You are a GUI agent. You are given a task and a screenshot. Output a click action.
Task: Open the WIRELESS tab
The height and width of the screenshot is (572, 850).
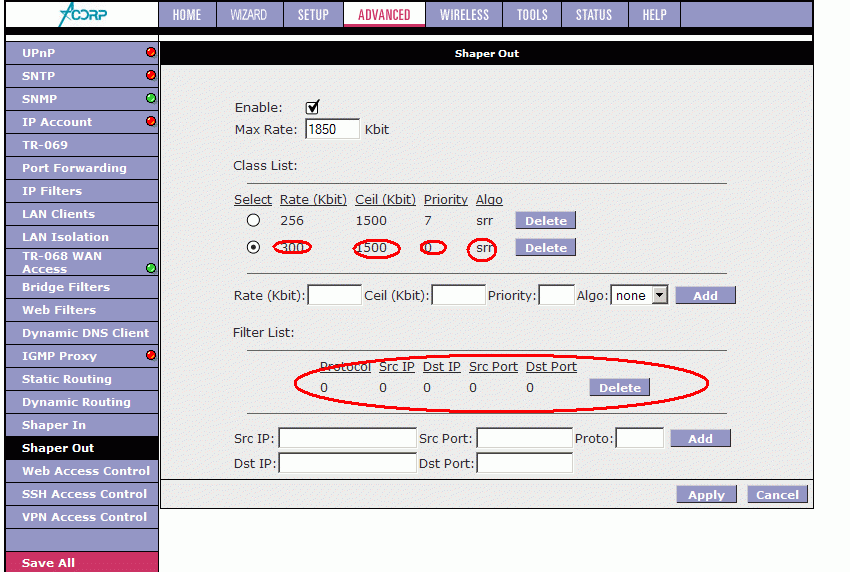pos(465,15)
